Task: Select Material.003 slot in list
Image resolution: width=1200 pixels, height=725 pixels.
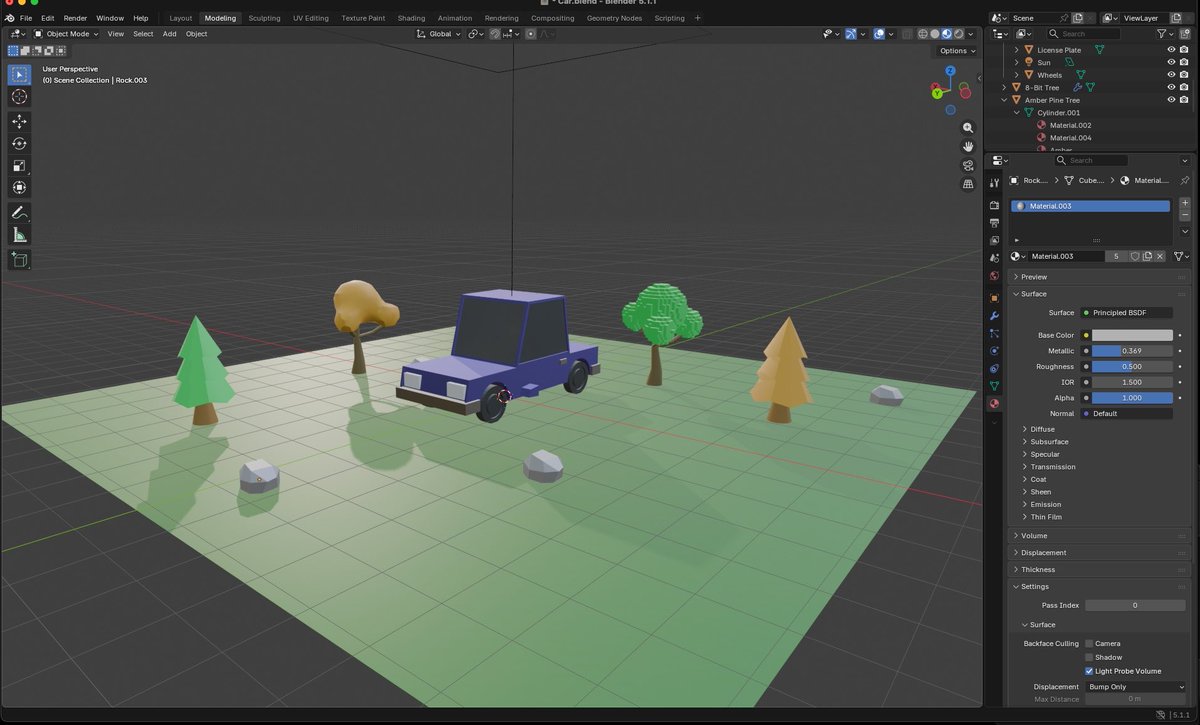Action: [1091, 206]
